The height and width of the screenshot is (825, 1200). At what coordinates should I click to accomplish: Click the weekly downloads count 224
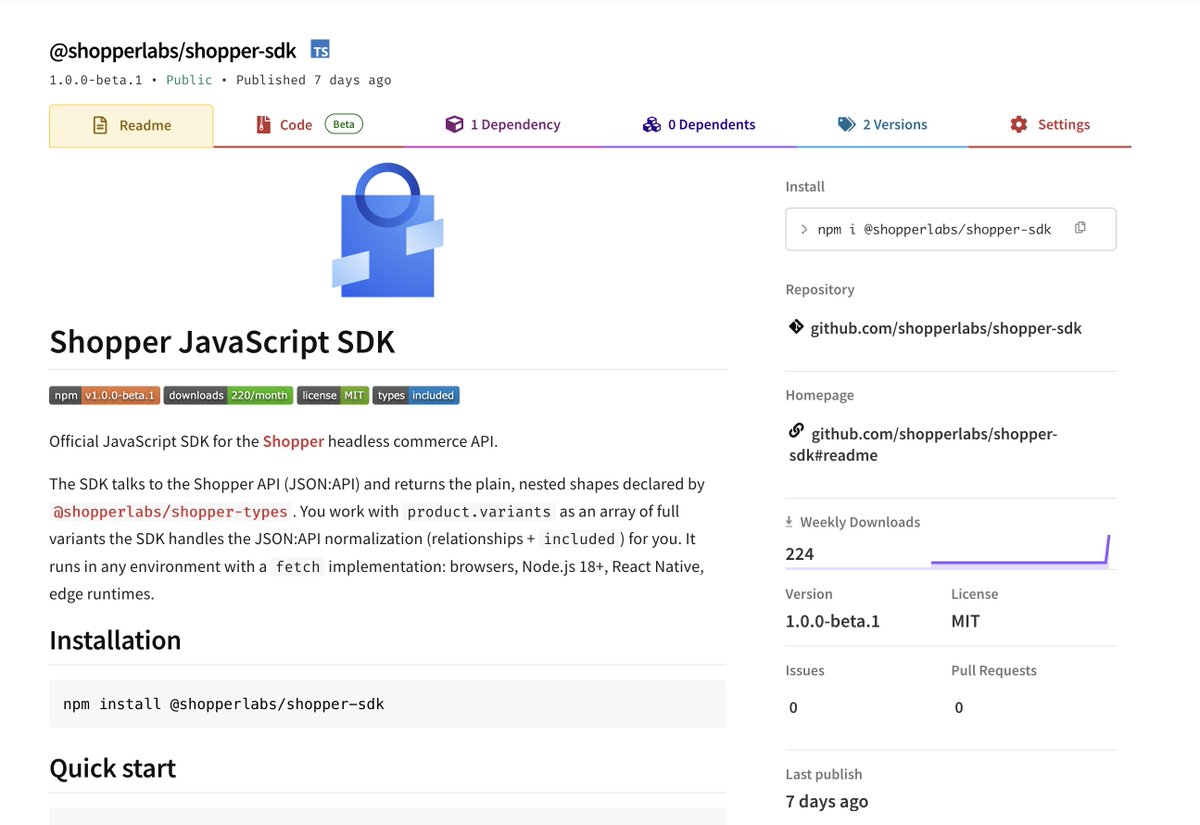(800, 554)
